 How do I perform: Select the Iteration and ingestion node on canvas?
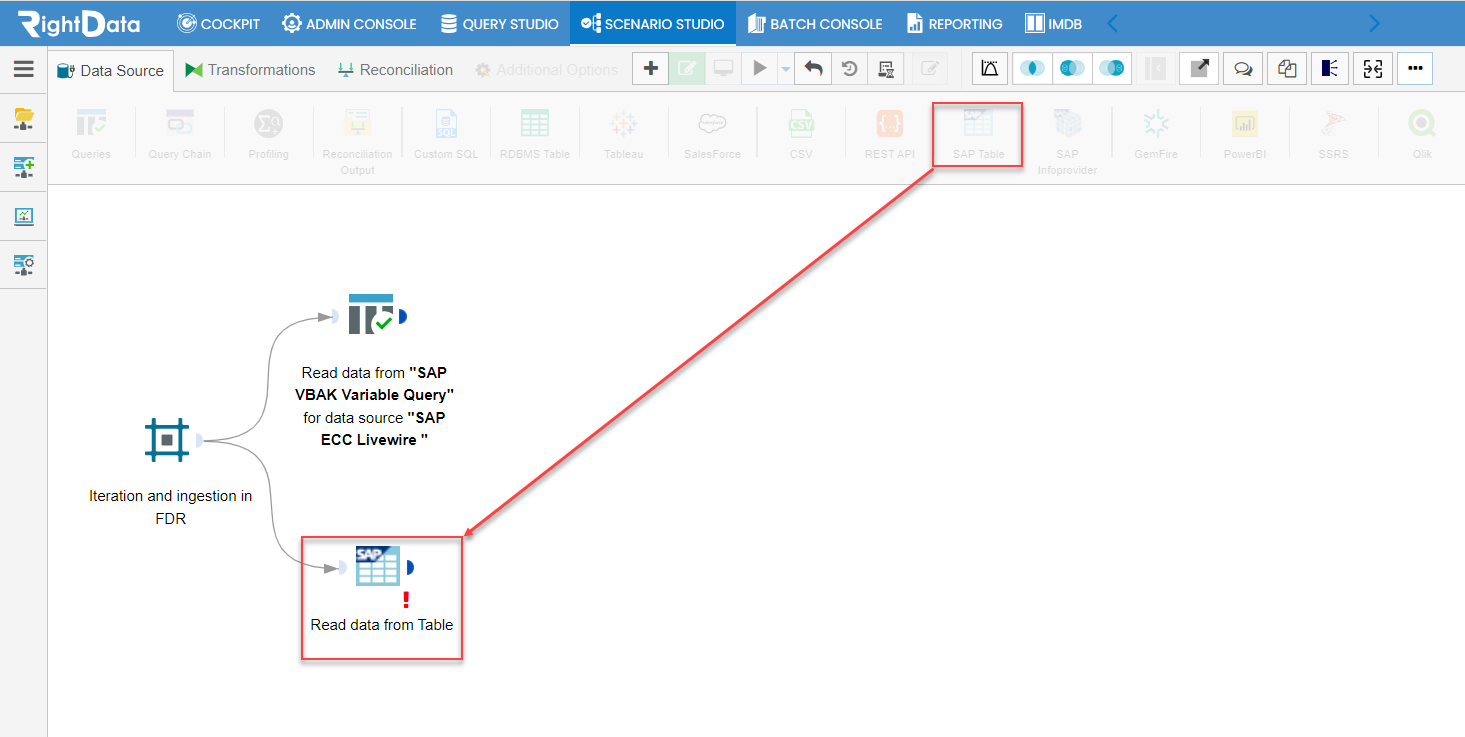(x=167, y=439)
